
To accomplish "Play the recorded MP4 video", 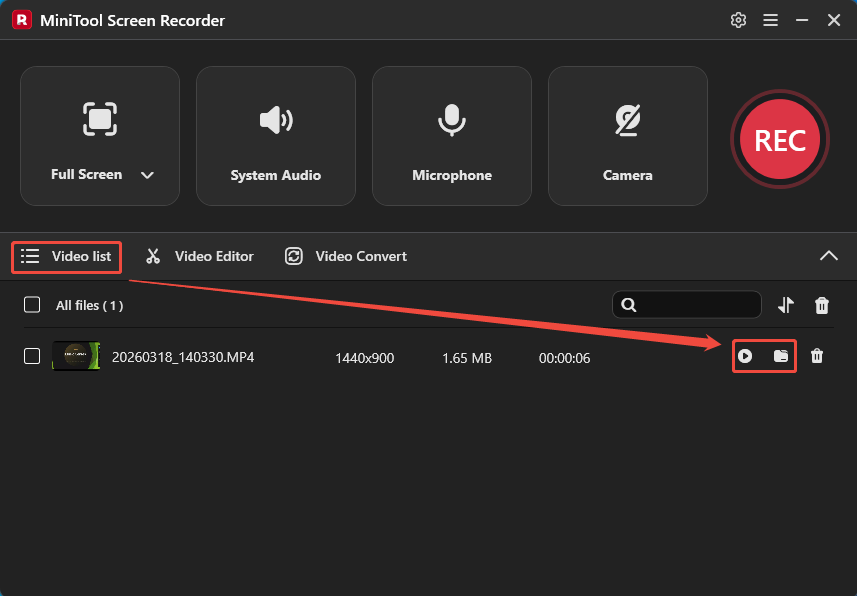I will (x=747, y=356).
